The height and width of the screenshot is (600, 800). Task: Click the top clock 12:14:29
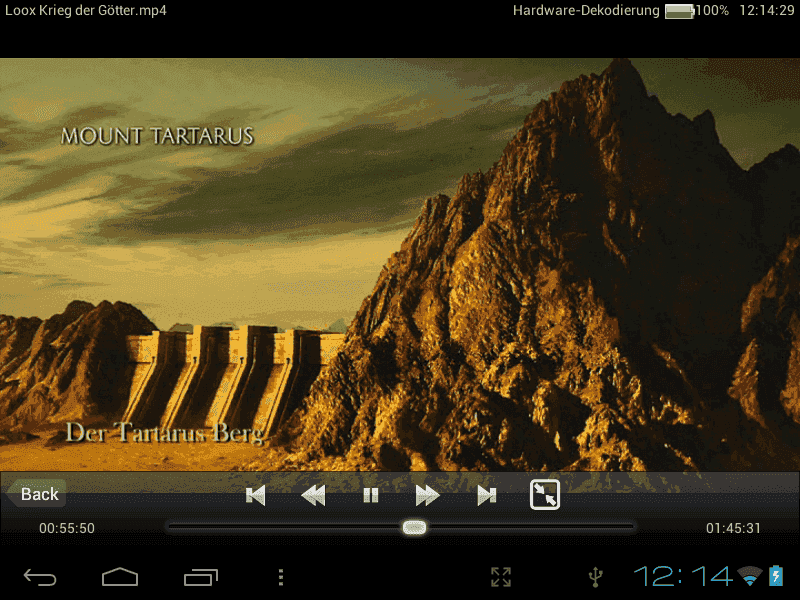(766, 10)
